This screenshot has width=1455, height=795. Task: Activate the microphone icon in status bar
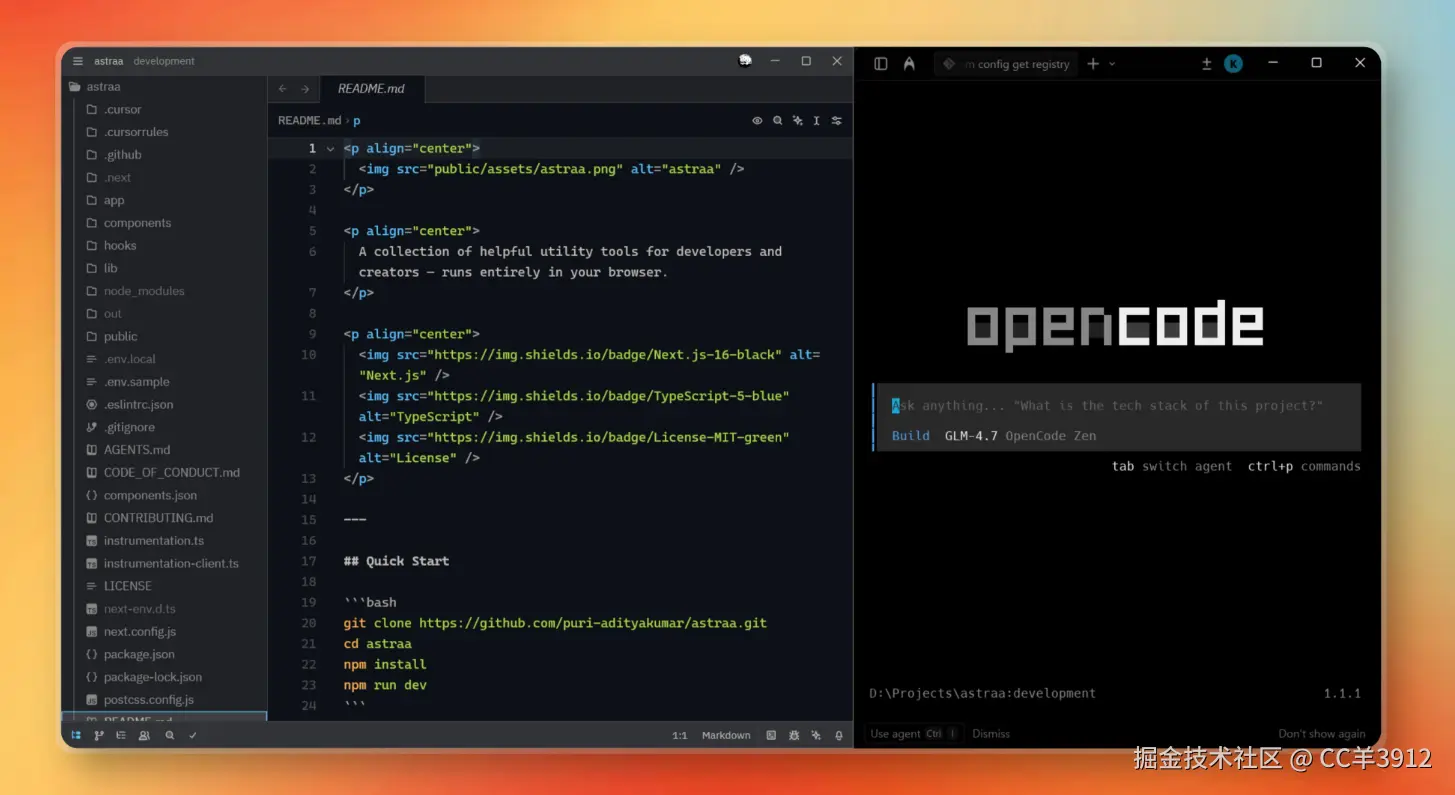[838, 735]
